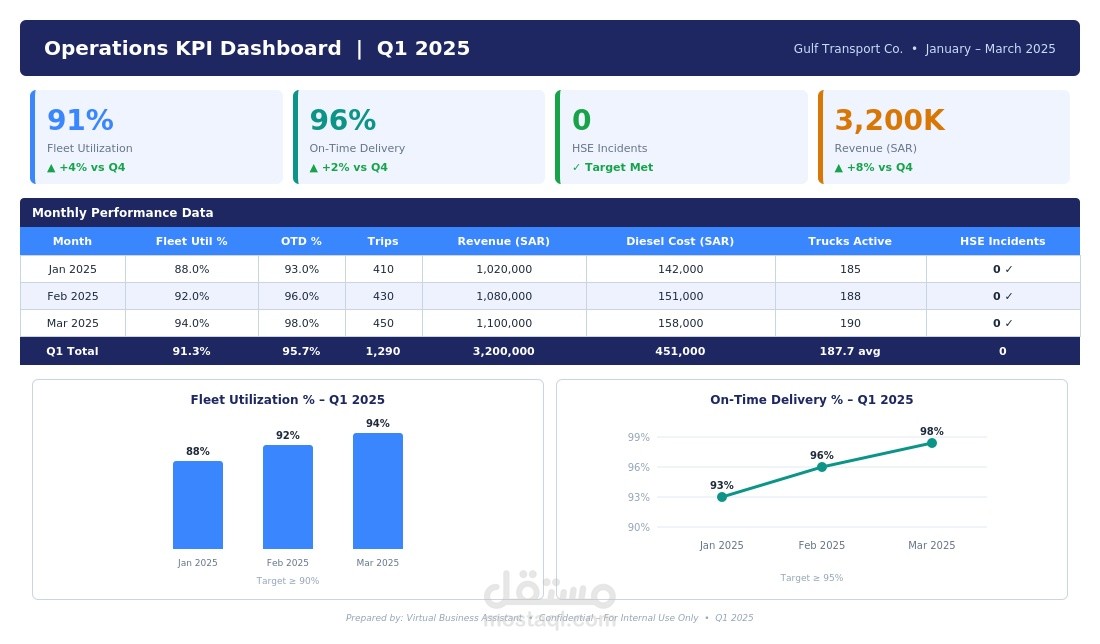Click the Target Met status text

612,167
